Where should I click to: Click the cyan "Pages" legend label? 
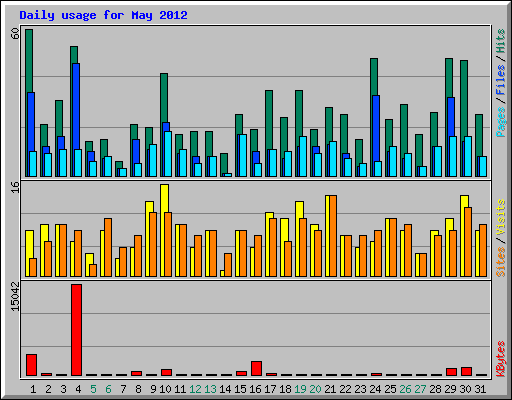click(x=500, y=122)
